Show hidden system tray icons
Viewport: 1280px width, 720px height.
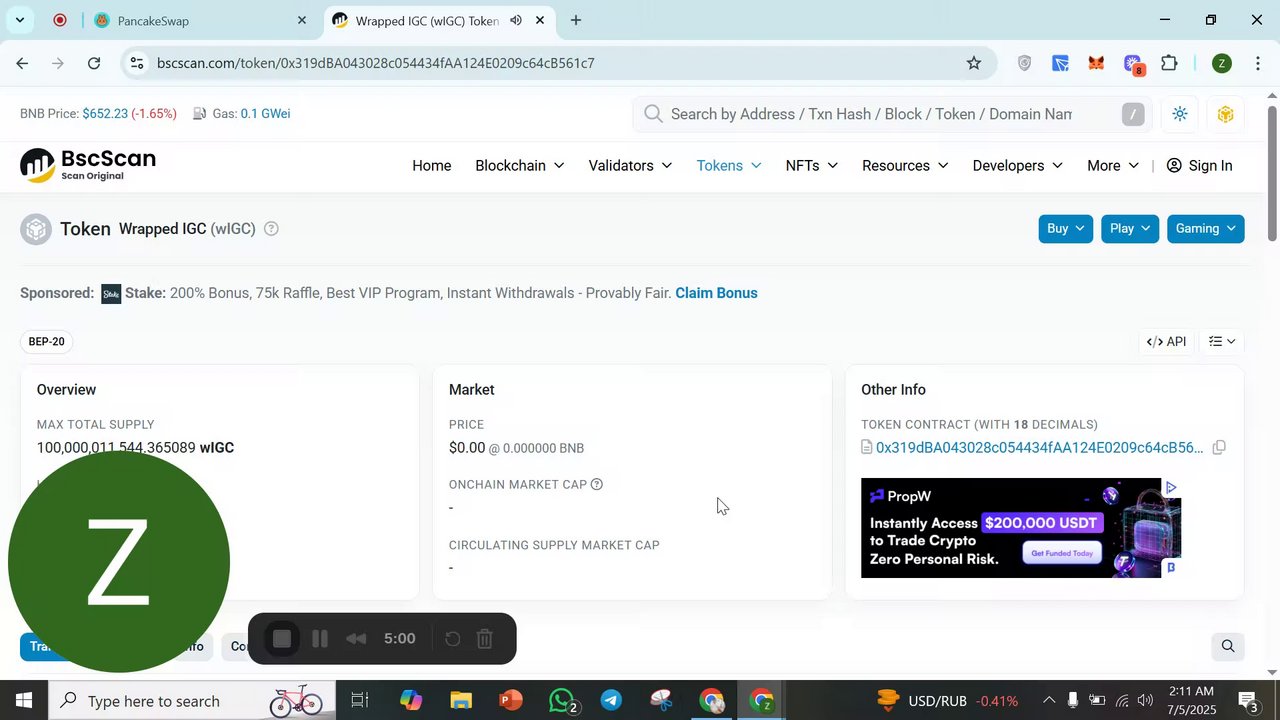(x=1048, y=700)
